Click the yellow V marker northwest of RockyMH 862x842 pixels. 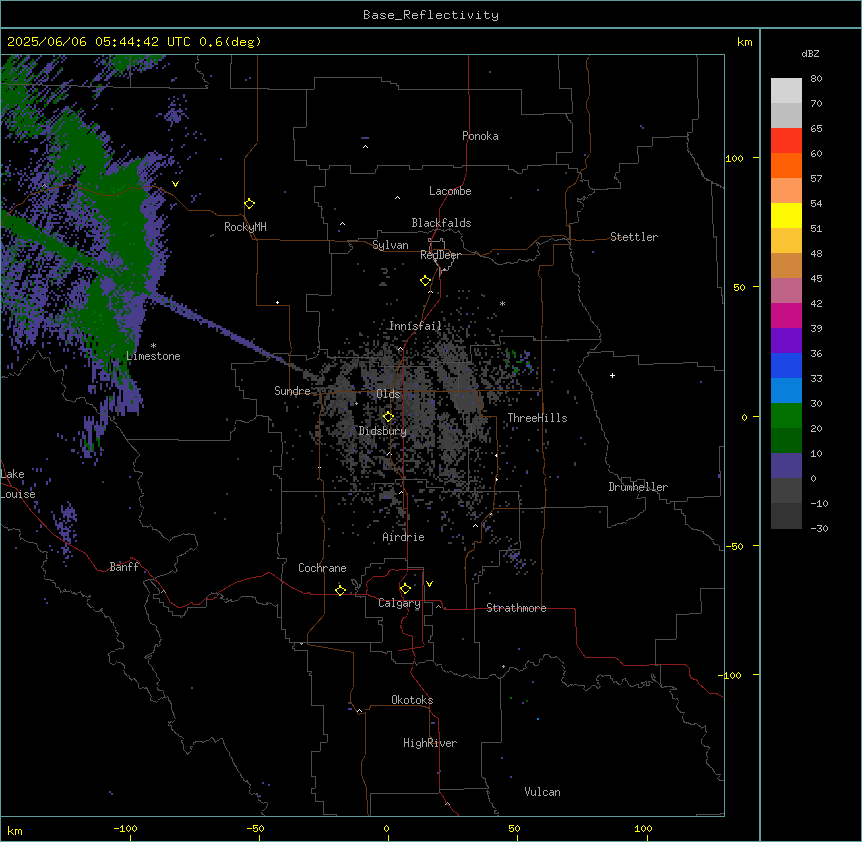(x=175, y=184)
